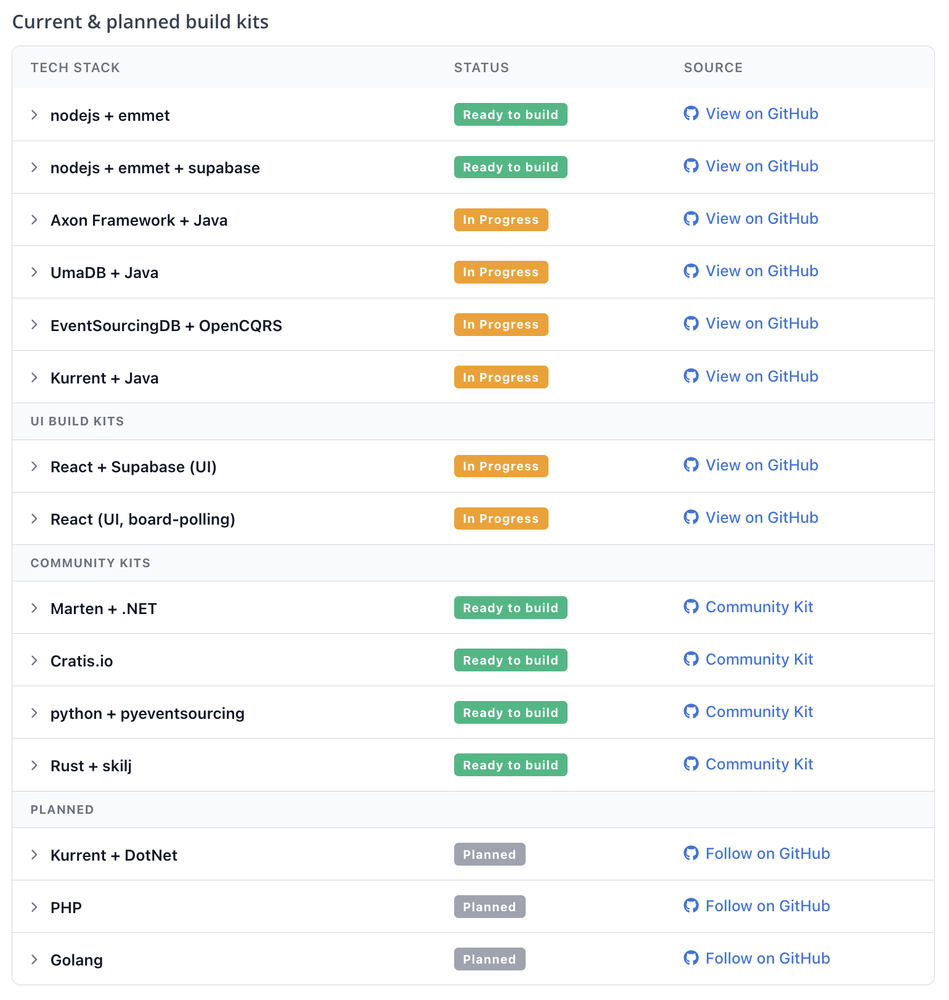Open View on GitHub for nodejs + emmet
This screenshot has height=1000, width=949.
(x=761, y=114)
